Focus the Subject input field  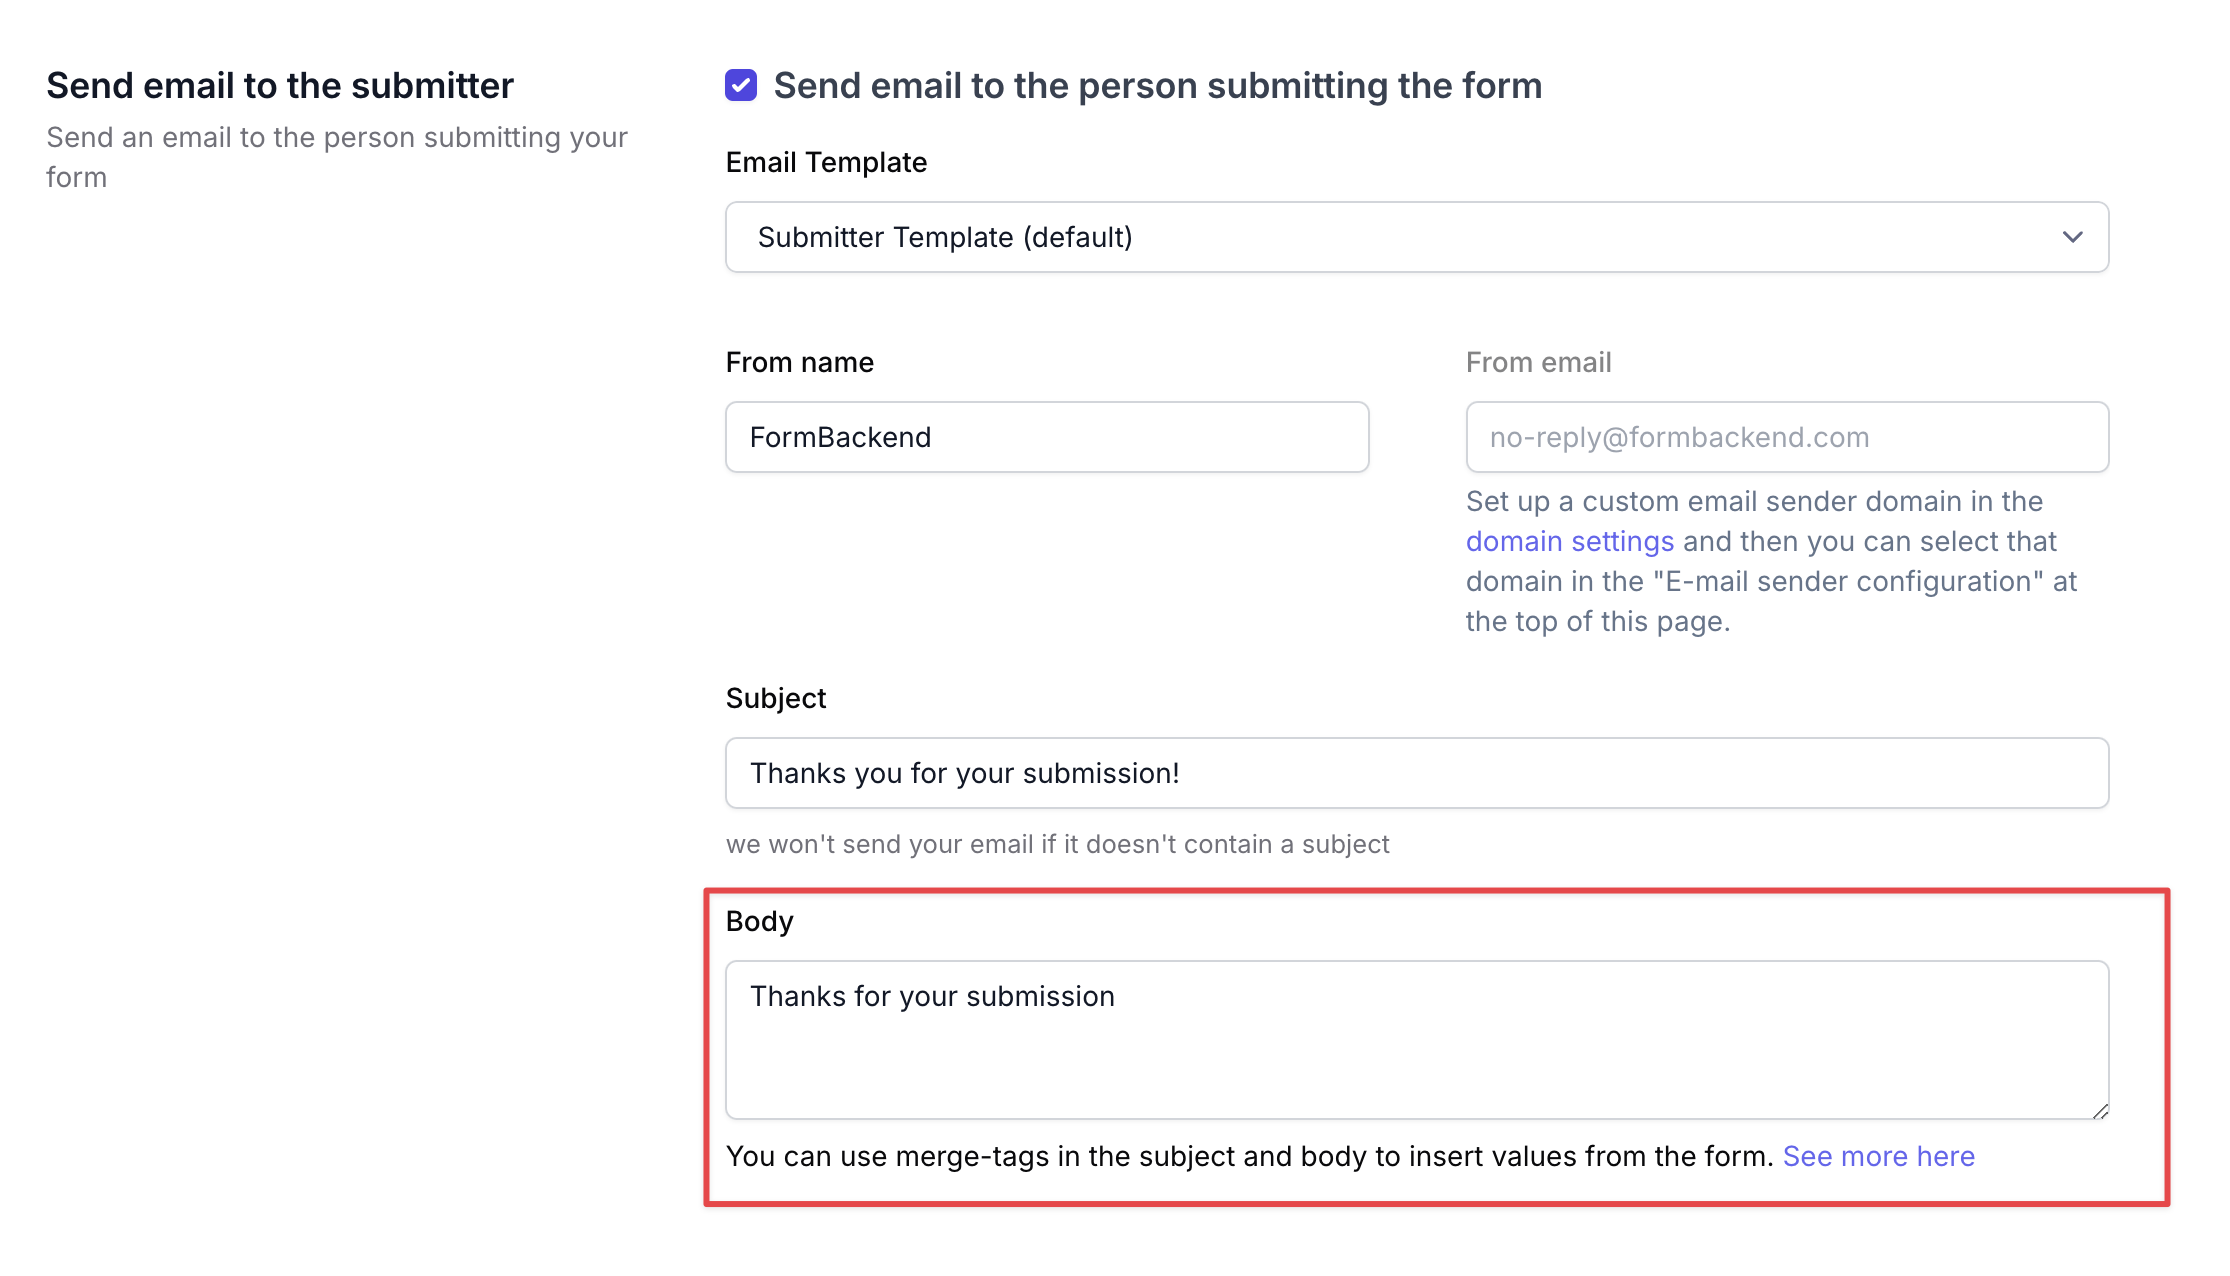[1416, 773]
